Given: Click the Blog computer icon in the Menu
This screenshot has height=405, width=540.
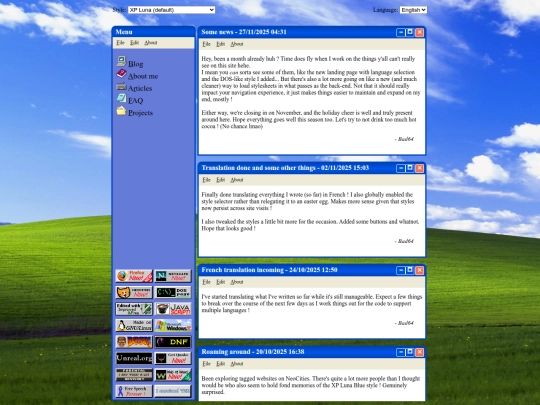Looking at the screenshot, I should point(121,61).
